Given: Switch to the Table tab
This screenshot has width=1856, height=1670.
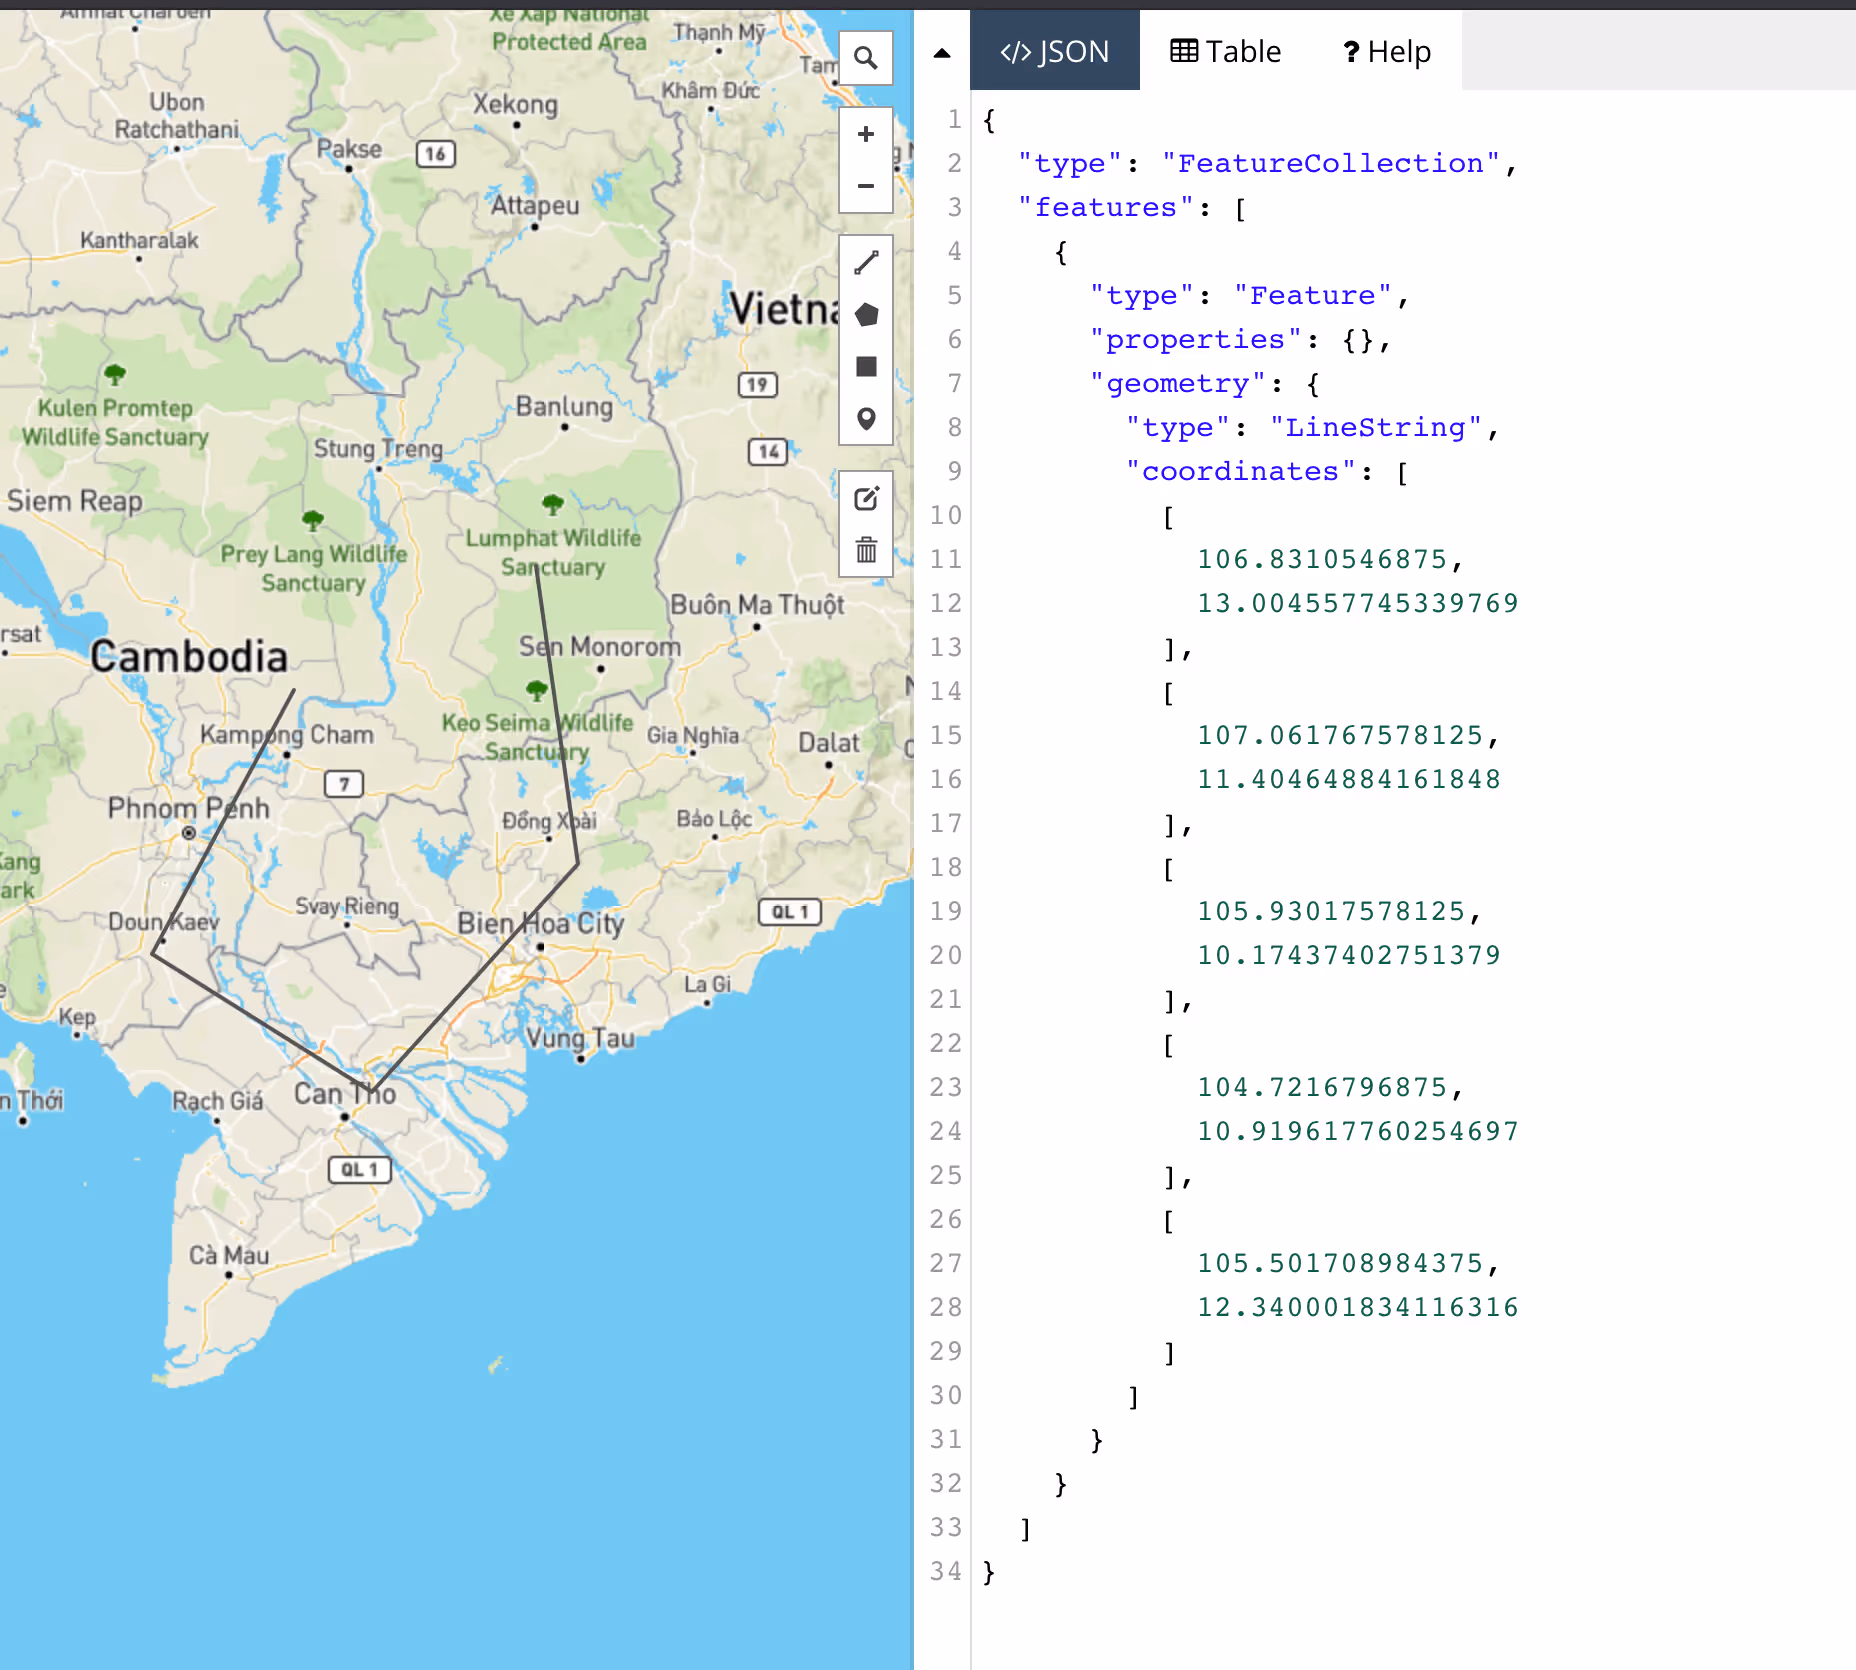Looking at the screenshot, I should click(x=1225, y=51).
